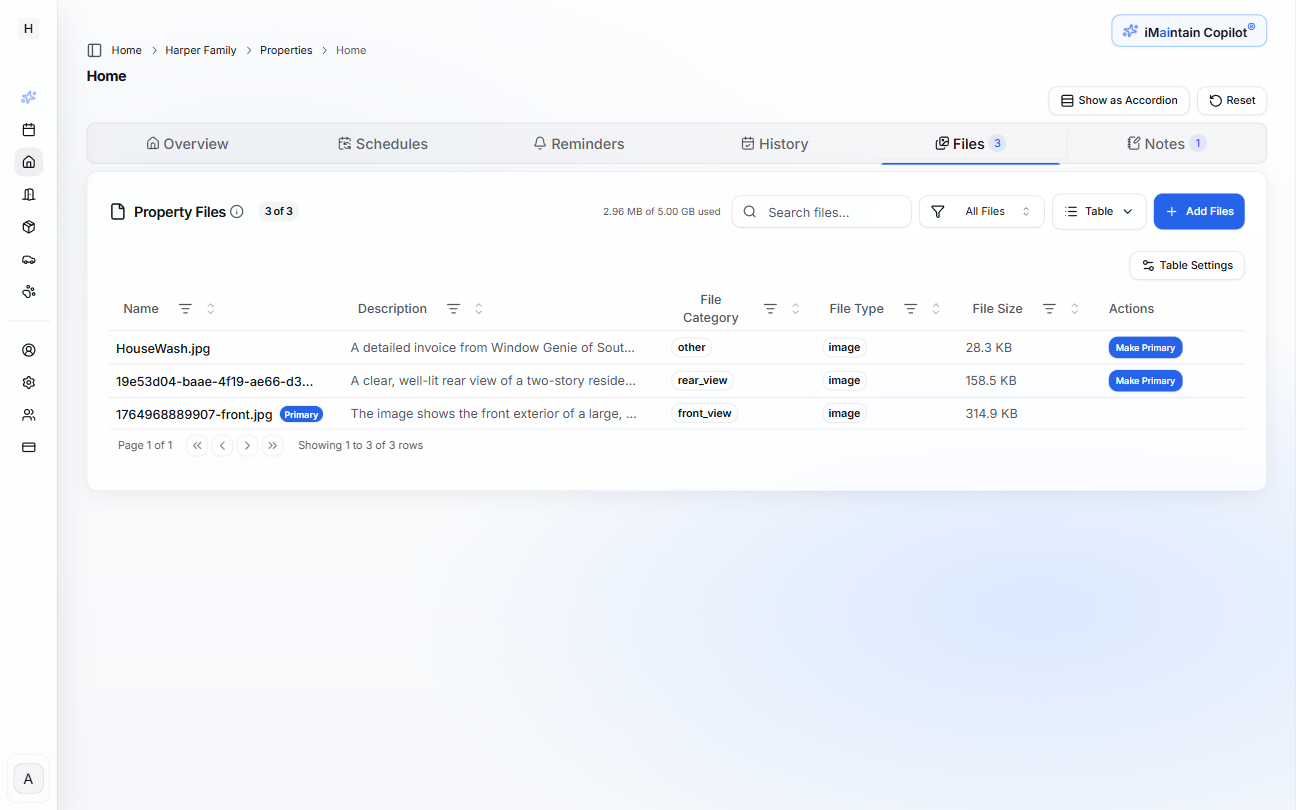Switch to the Notes tab
Image resolution: width=1296 pixels, height=810 pixels.
(1165, 144)
